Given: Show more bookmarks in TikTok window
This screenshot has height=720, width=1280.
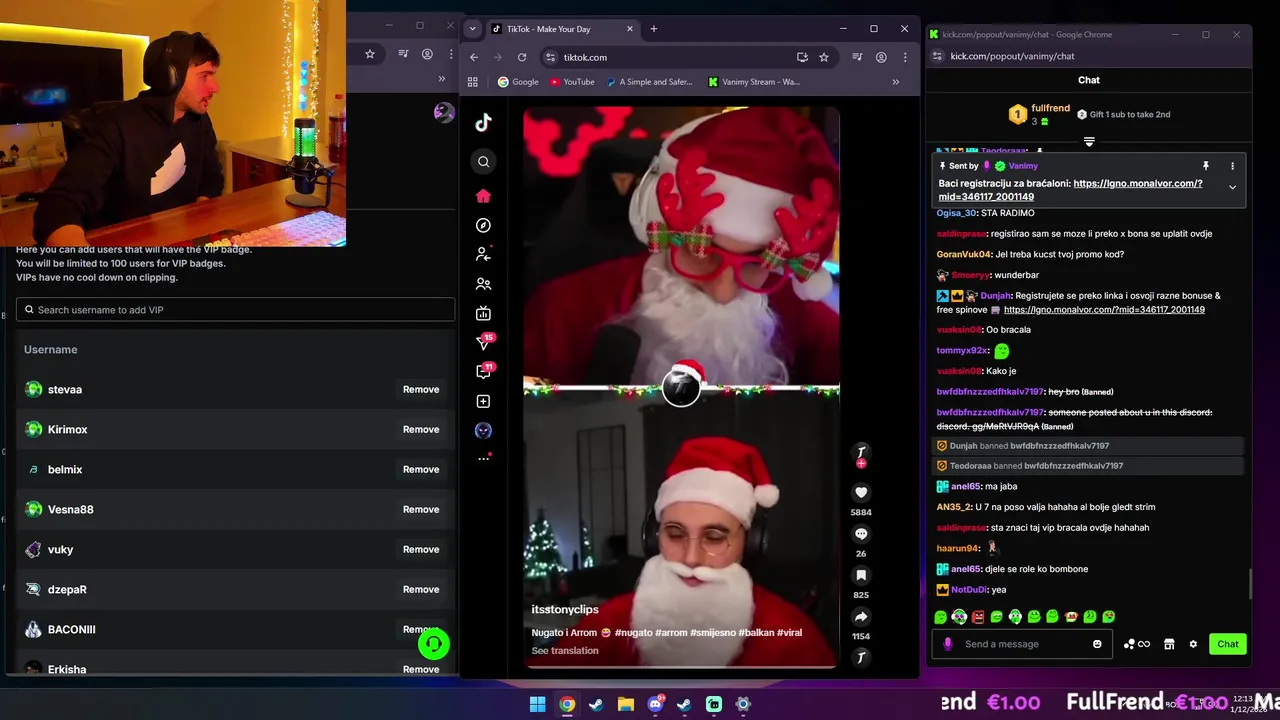Looking at the screenshot, I should coord(895,82).
